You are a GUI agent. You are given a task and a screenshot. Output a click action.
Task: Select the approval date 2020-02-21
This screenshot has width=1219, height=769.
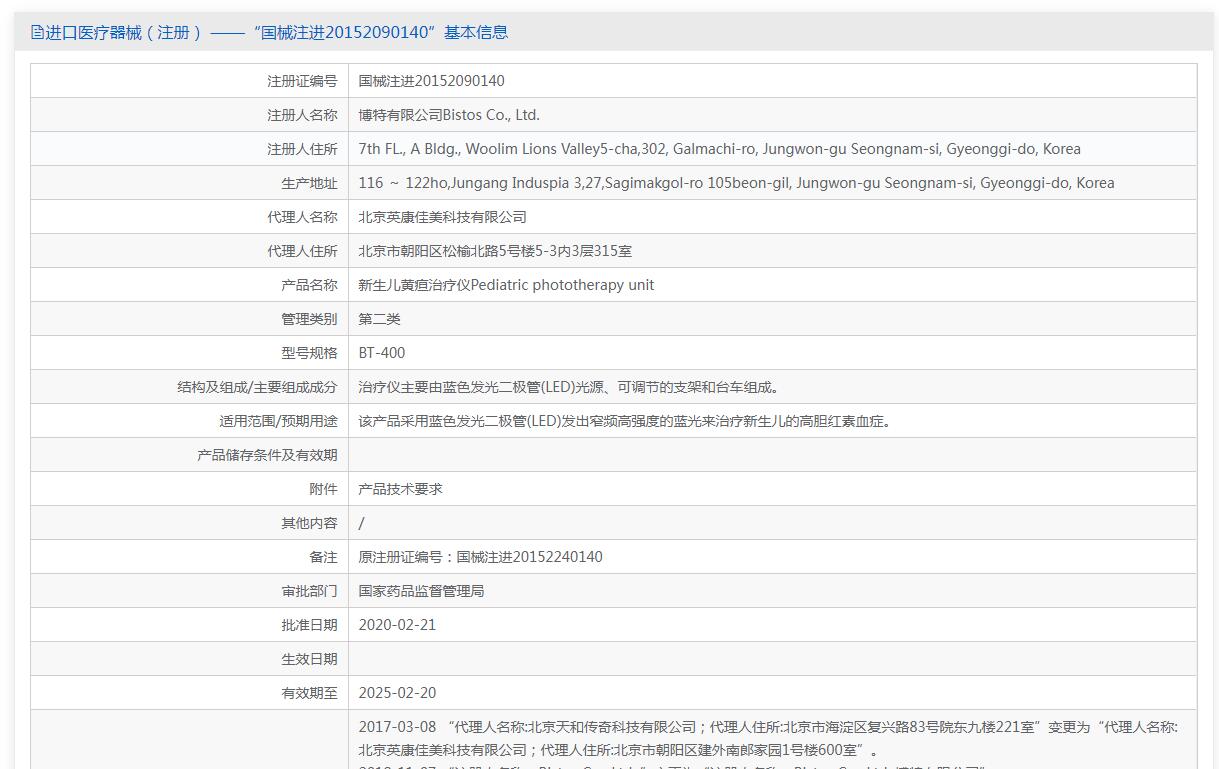(397, 625)
